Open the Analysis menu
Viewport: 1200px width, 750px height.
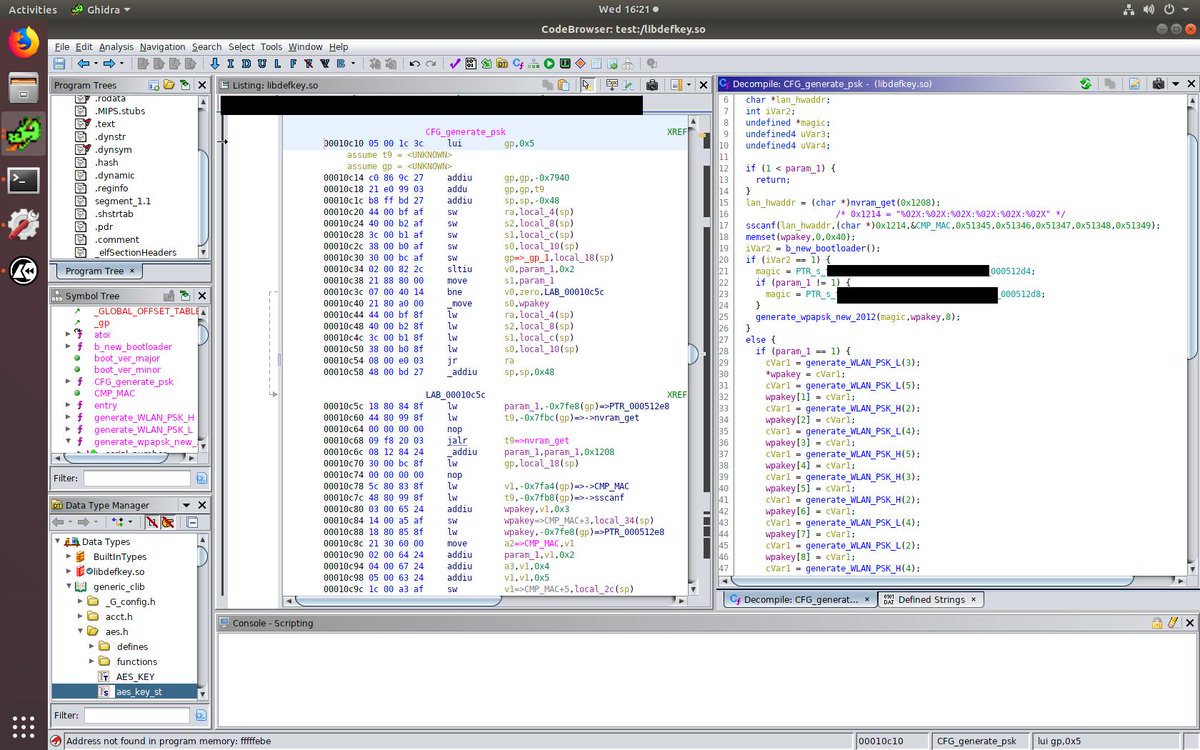116,46
